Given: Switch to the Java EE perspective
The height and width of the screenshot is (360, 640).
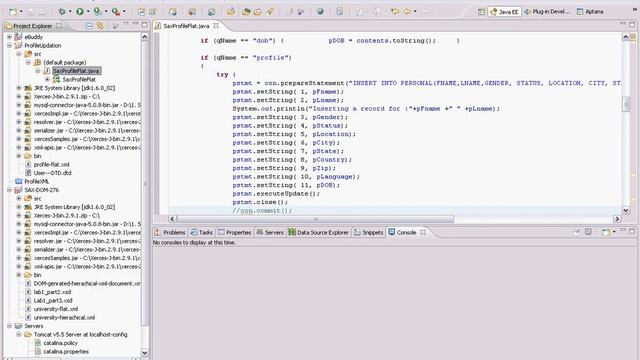Looking at the screenshot, I should point(504,12).
